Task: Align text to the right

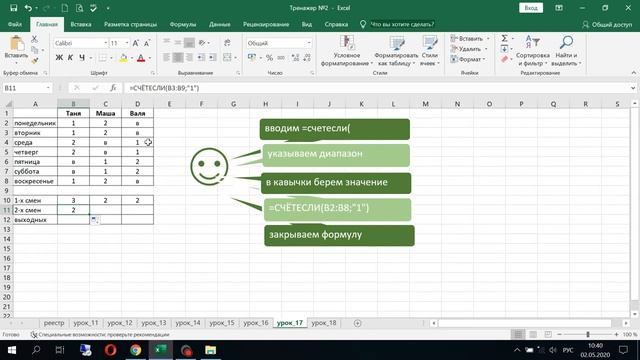Action: [189, 58]
